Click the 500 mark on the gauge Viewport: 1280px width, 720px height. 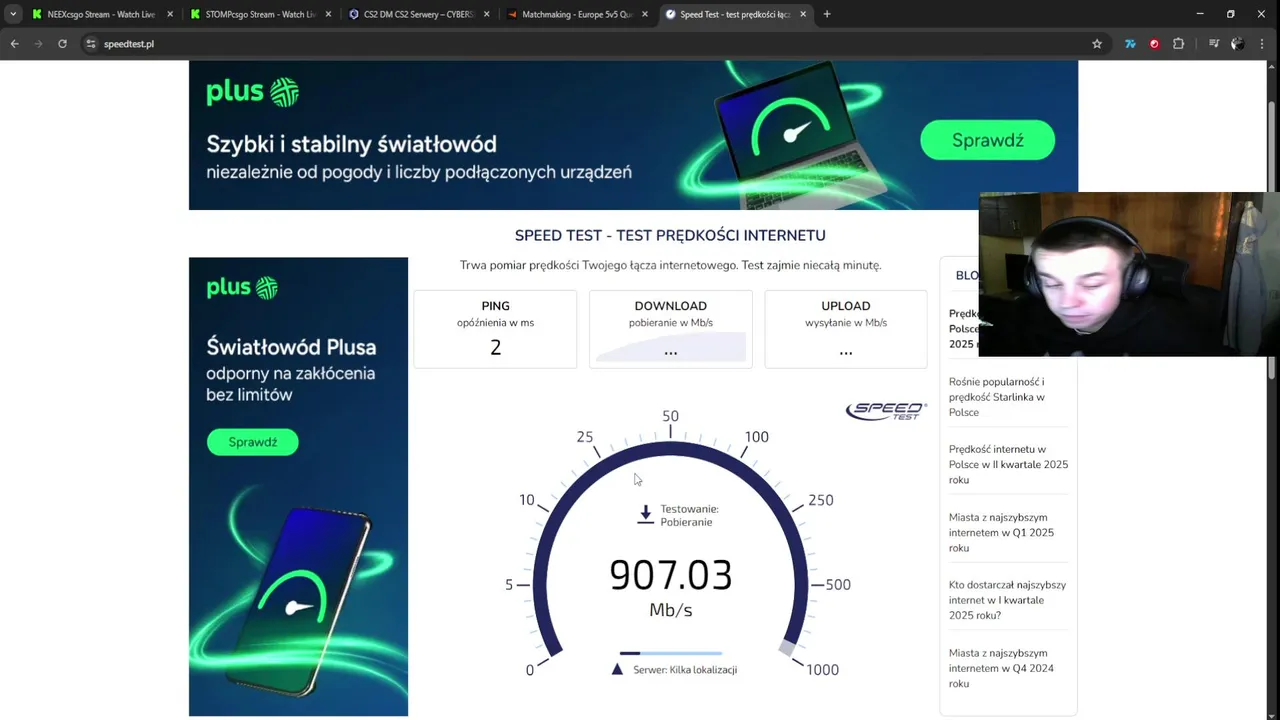point(838,585)
